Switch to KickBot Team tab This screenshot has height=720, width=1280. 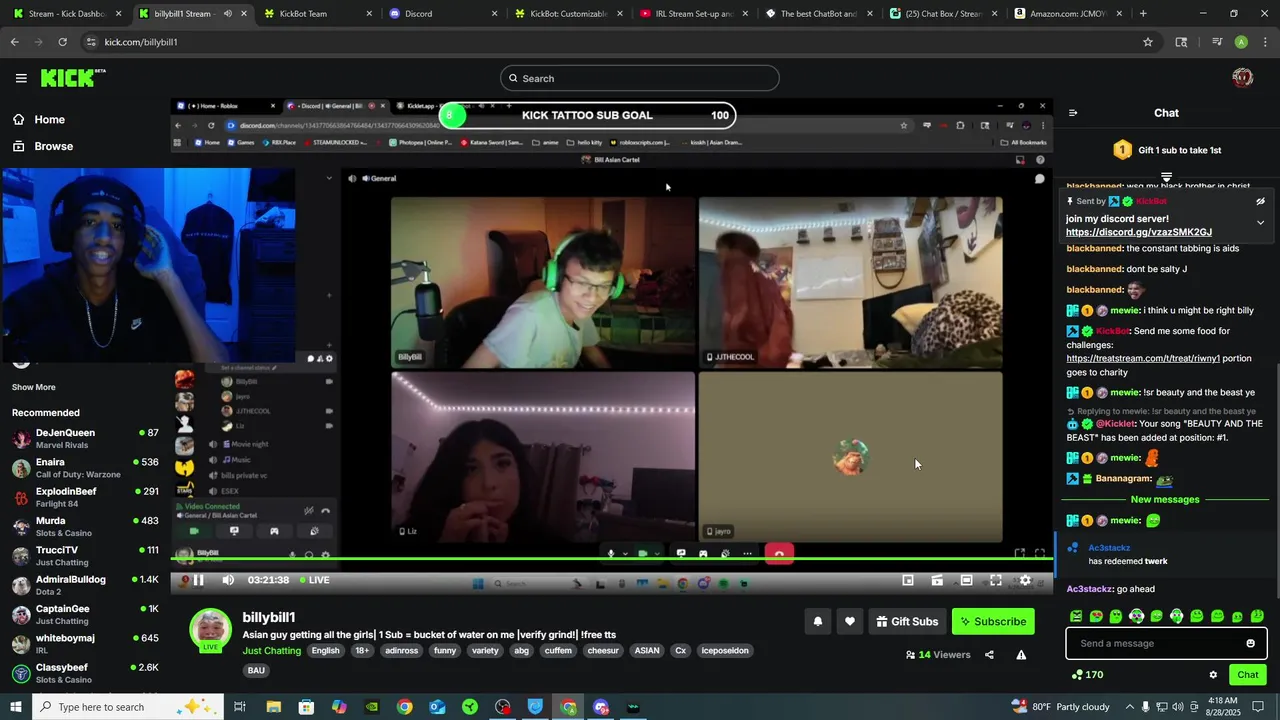(x=316, y=14)
